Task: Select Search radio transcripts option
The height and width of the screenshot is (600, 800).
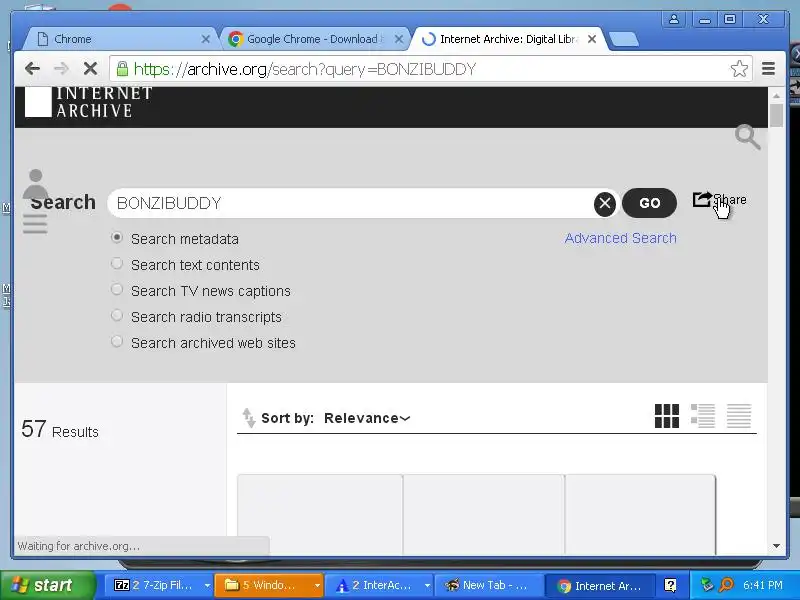Action: (117, 316)
